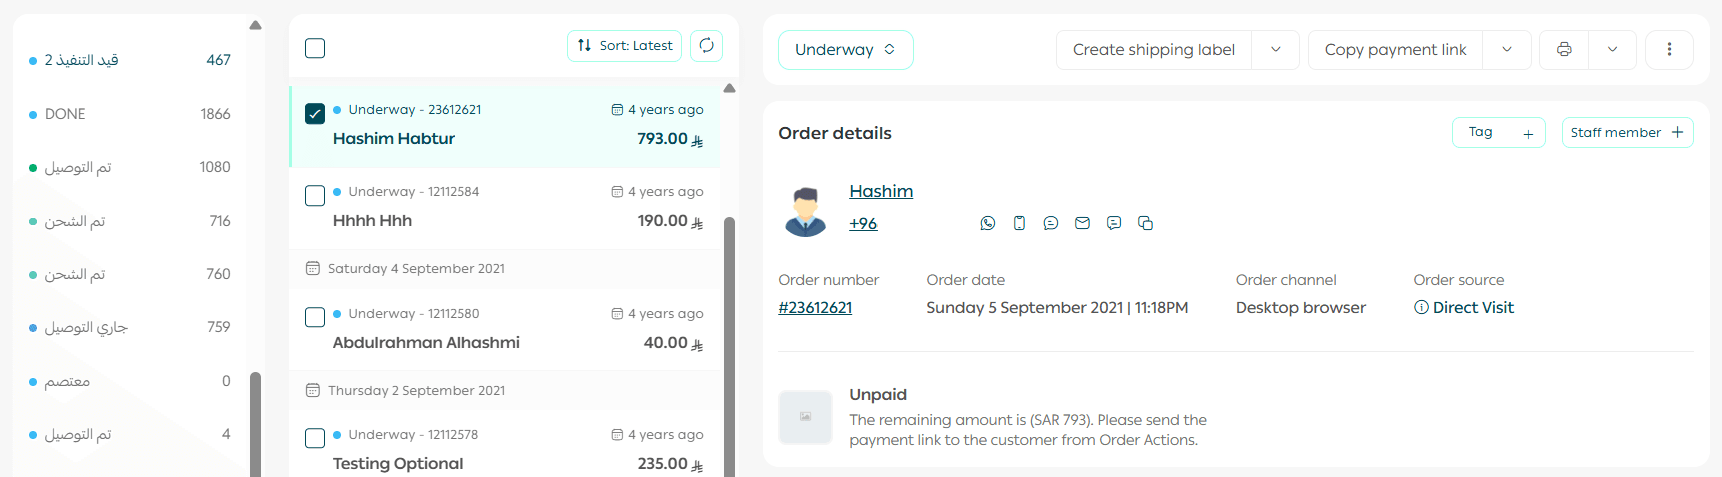1722x477 pixels.
Task: Select the DONE status filter
Action: pyautogui.click(x=65, y=114)
